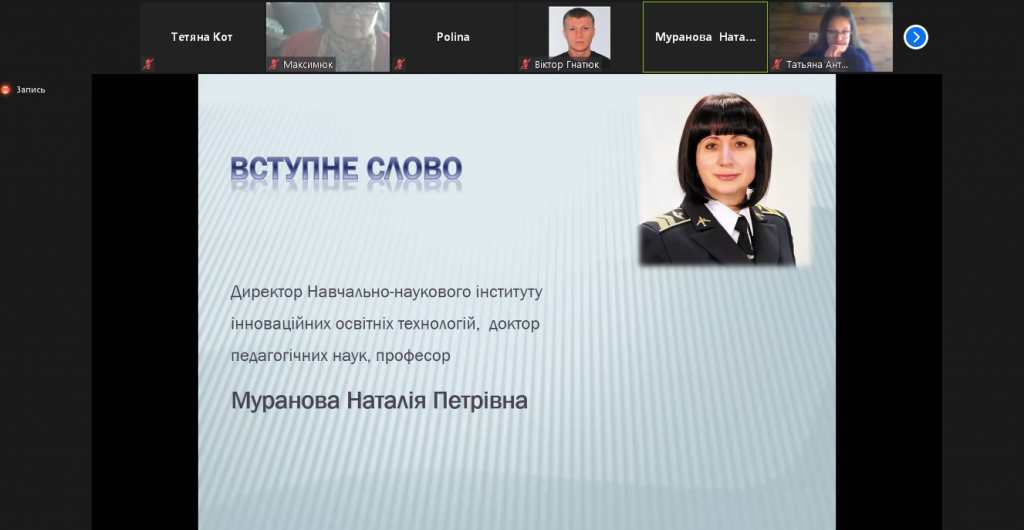The width and height of the screenshot is (1024, 530).
Task: Click the Запись recording label
Action: point(31,90)
